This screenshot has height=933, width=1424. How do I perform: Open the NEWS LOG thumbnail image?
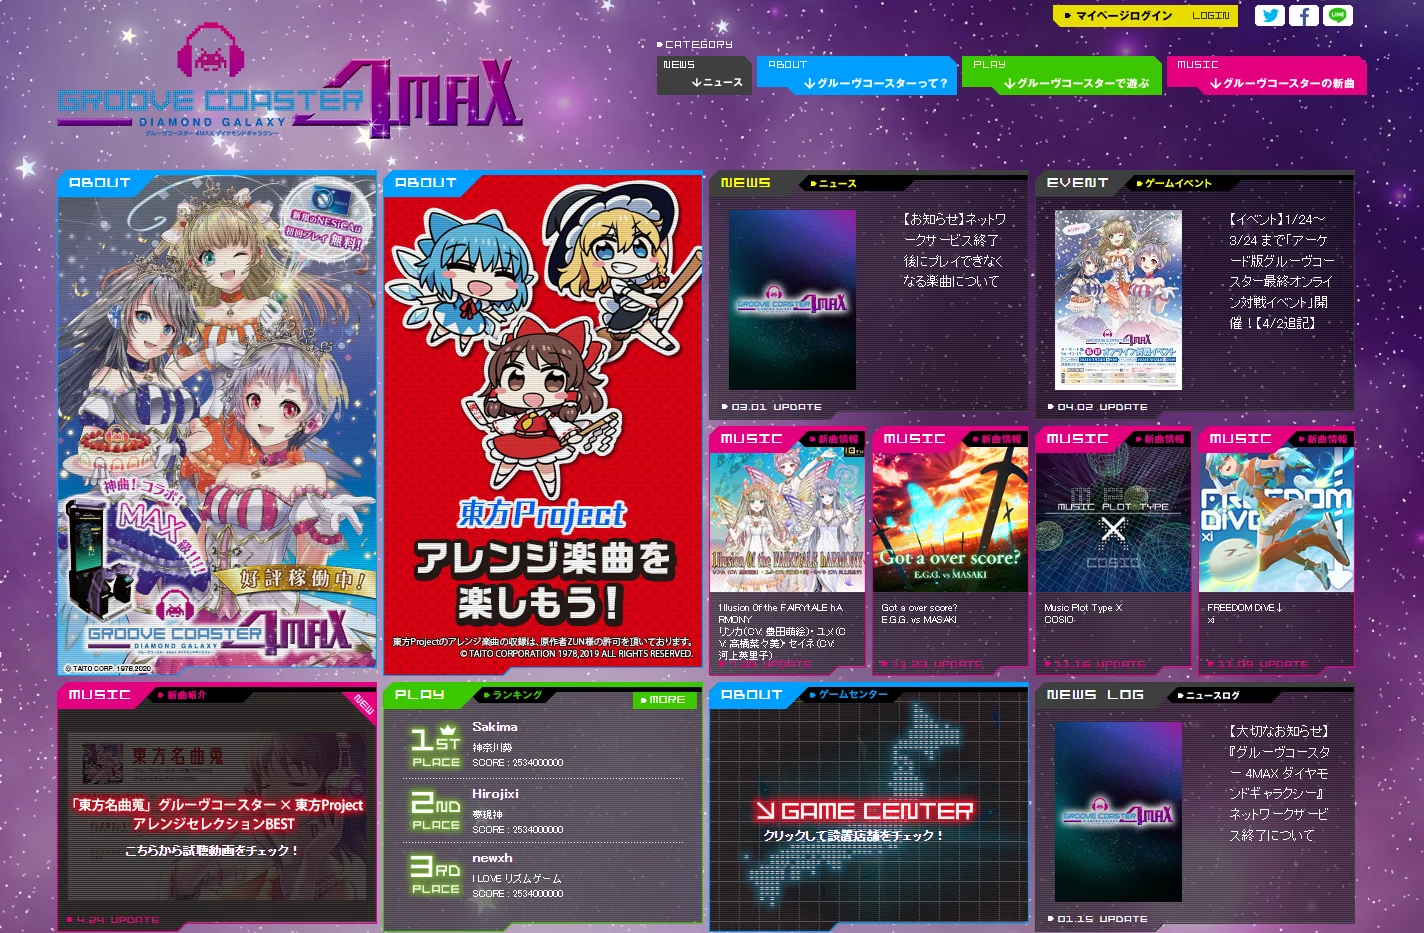[1118, 812]
